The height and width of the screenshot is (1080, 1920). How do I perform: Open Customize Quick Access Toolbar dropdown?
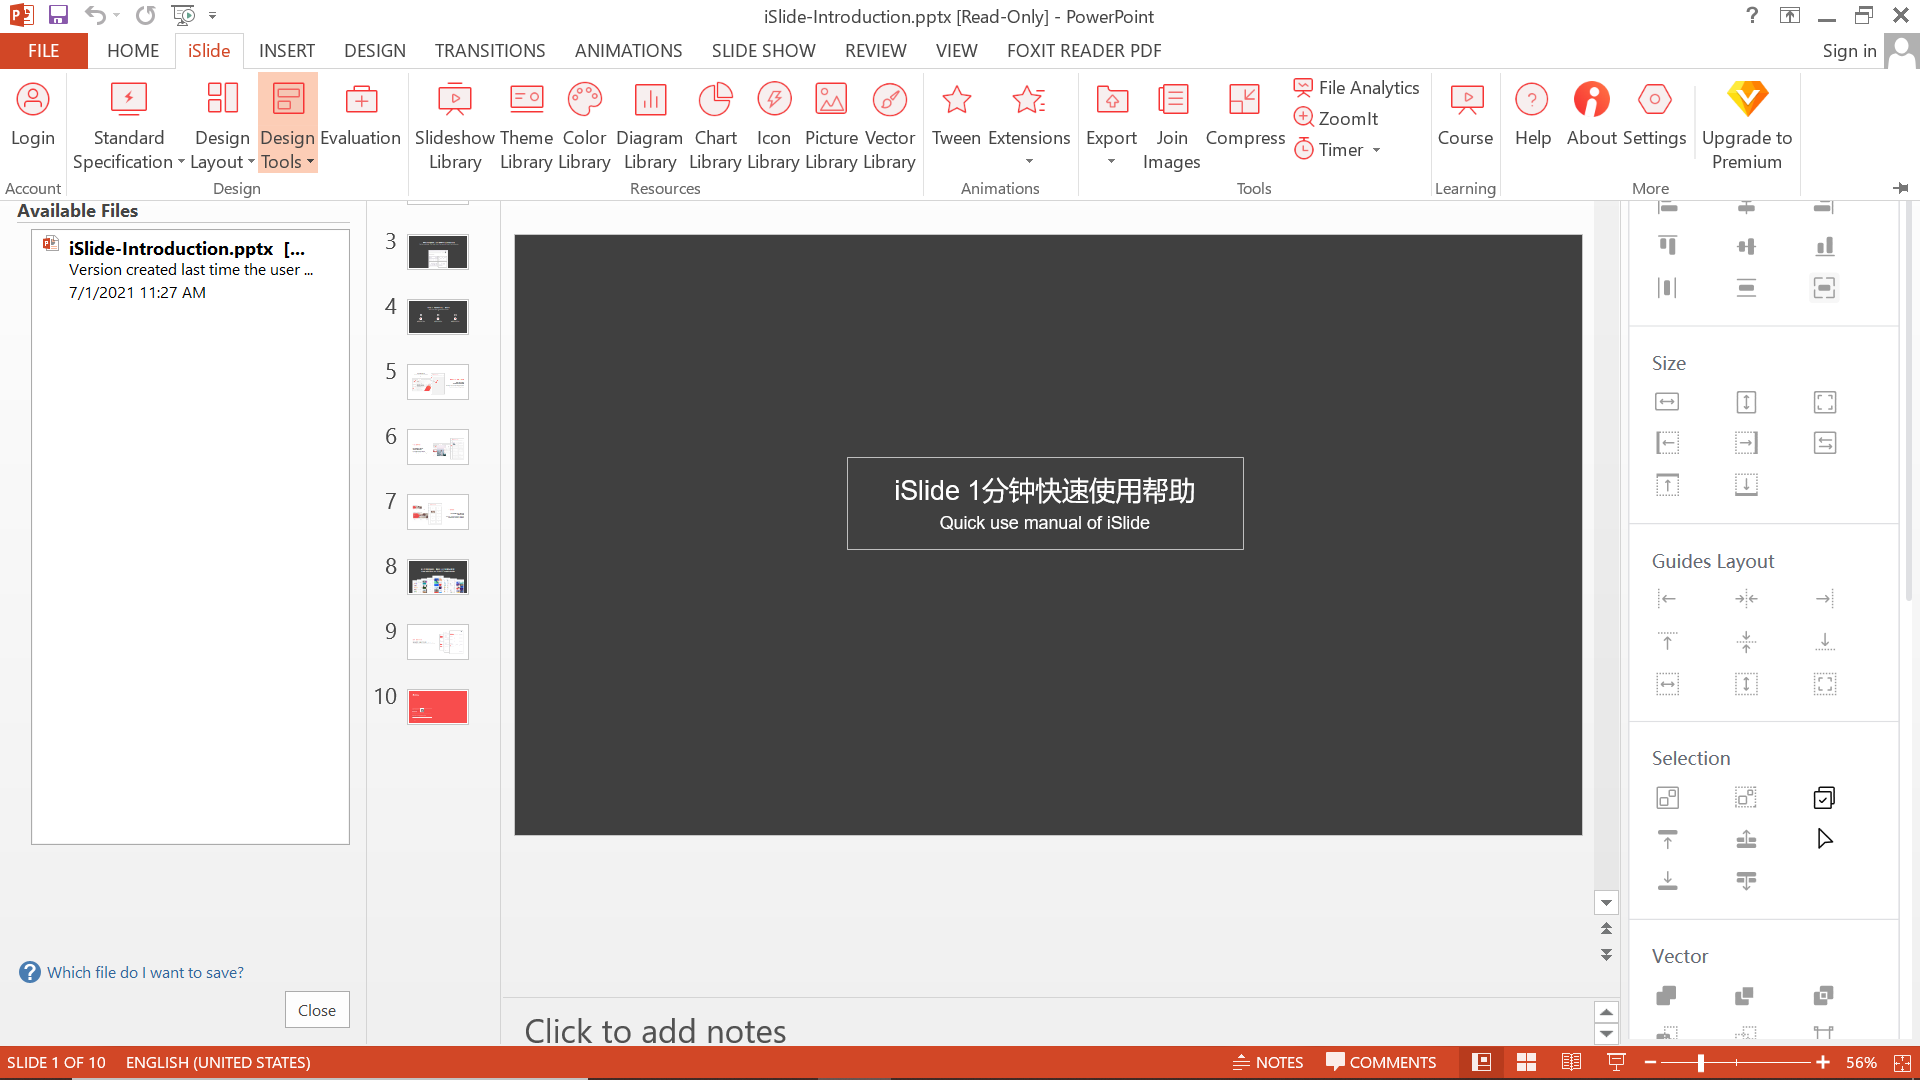click(213, 15)
